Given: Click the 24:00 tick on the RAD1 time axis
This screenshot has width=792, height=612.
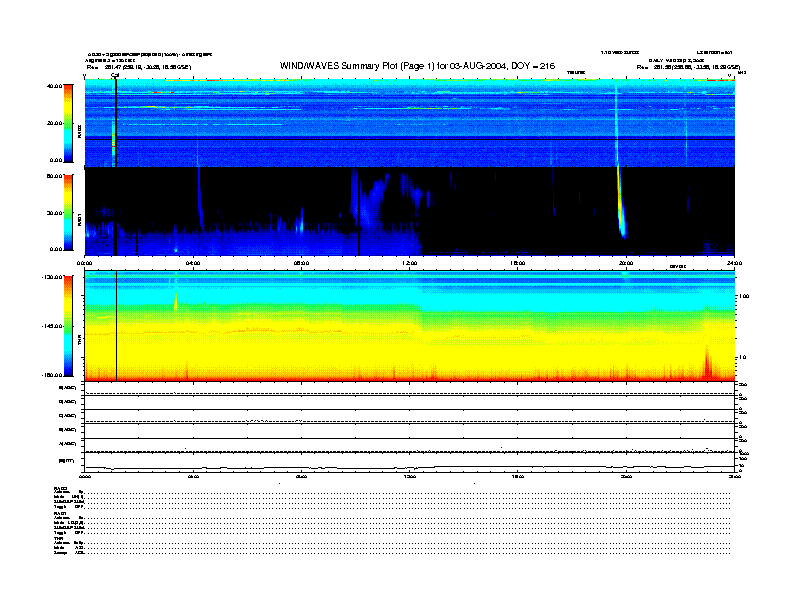Looking at the screenshot, I should [x=734, y=263].
